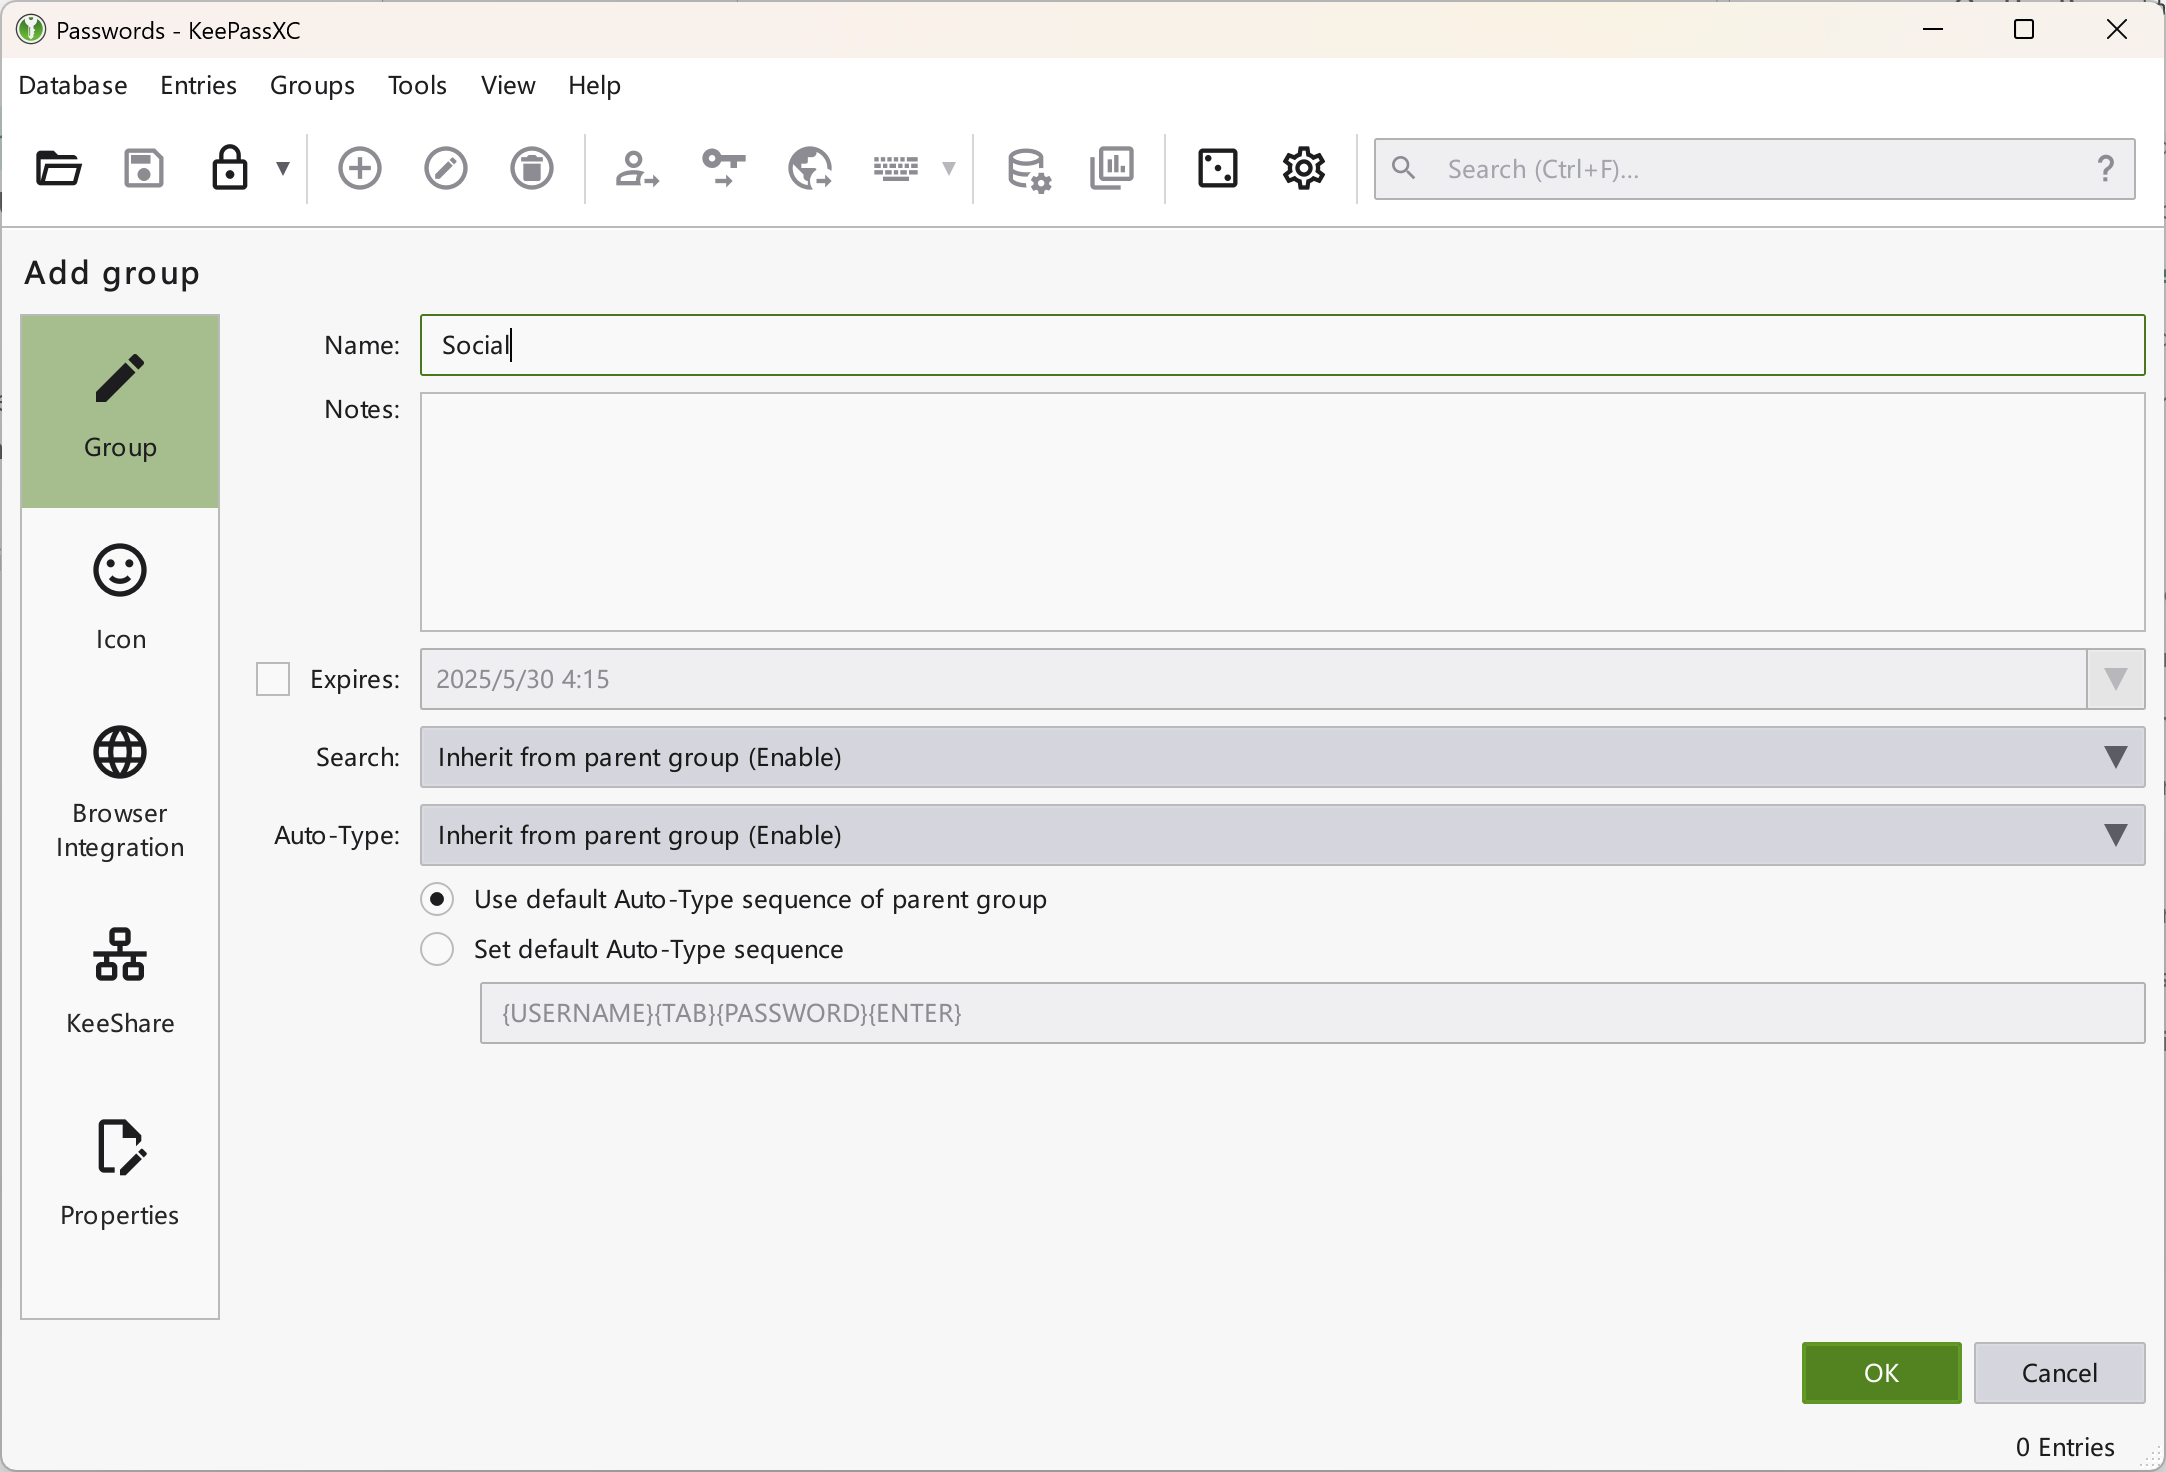Click OK to add the group
Viewport: 2166px width, 1472px height.
[1881, 1373]
